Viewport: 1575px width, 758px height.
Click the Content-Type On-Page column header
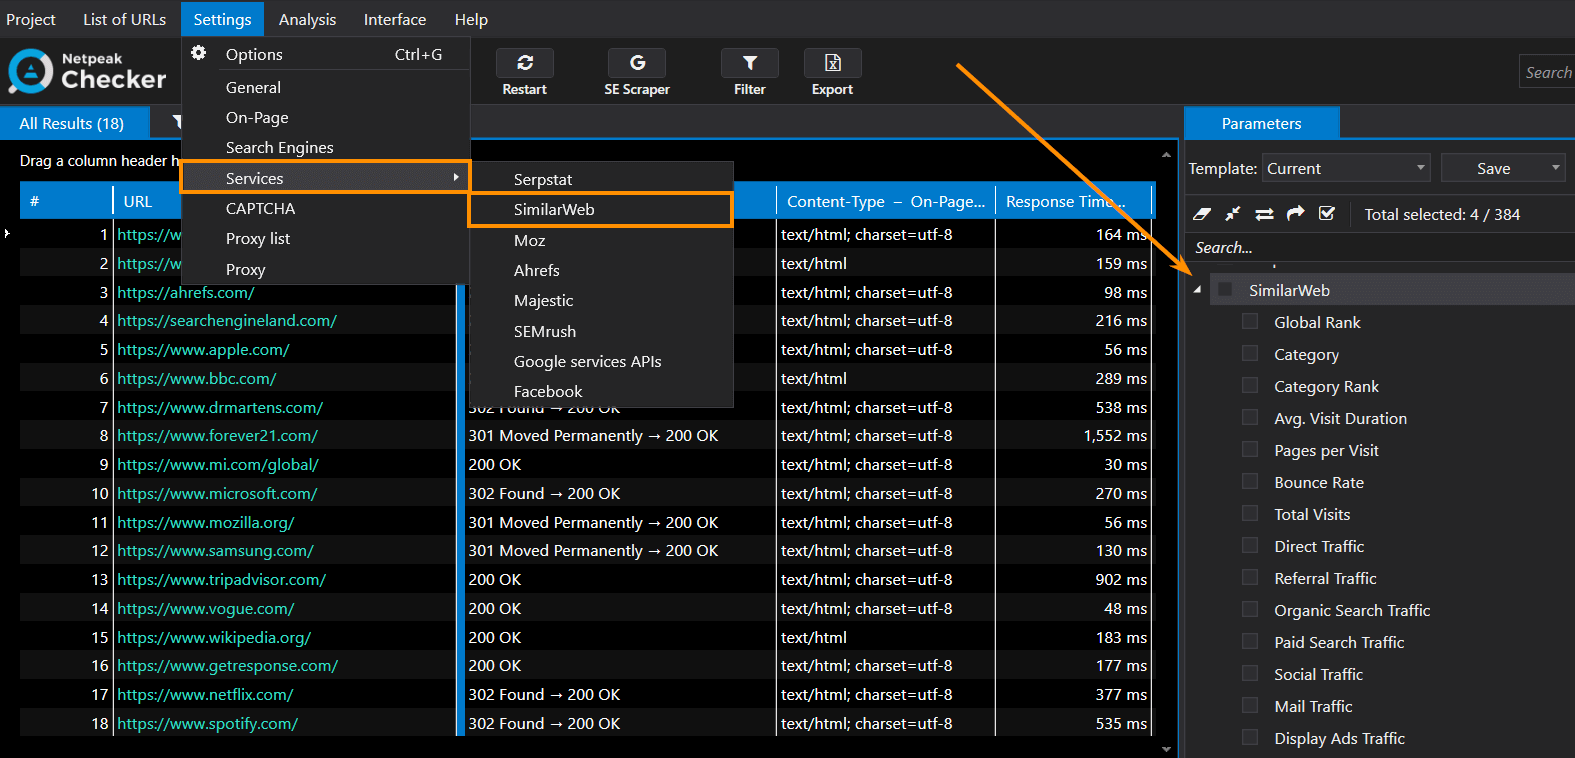click(x=886, y=201)
